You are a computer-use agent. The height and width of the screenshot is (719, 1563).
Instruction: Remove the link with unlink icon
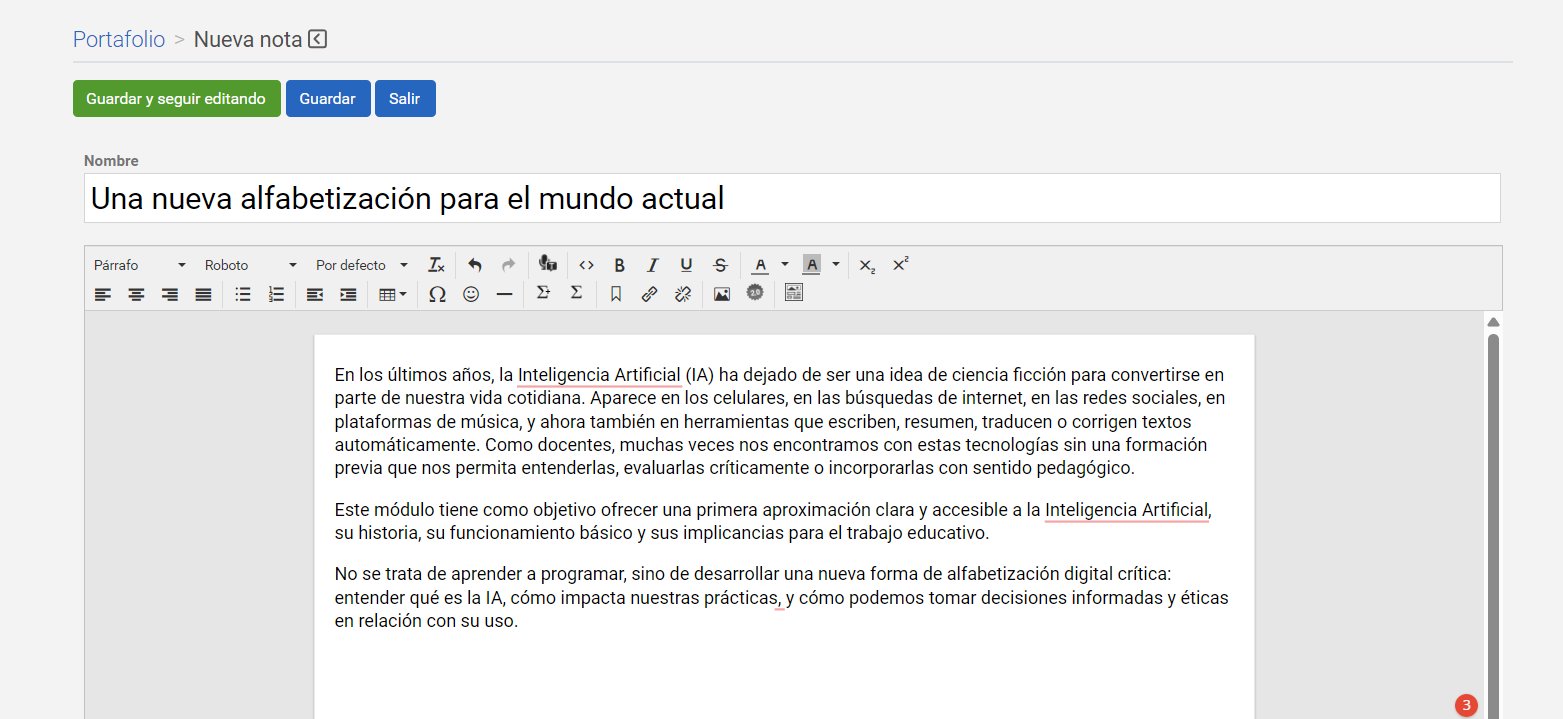click(682, 294)
